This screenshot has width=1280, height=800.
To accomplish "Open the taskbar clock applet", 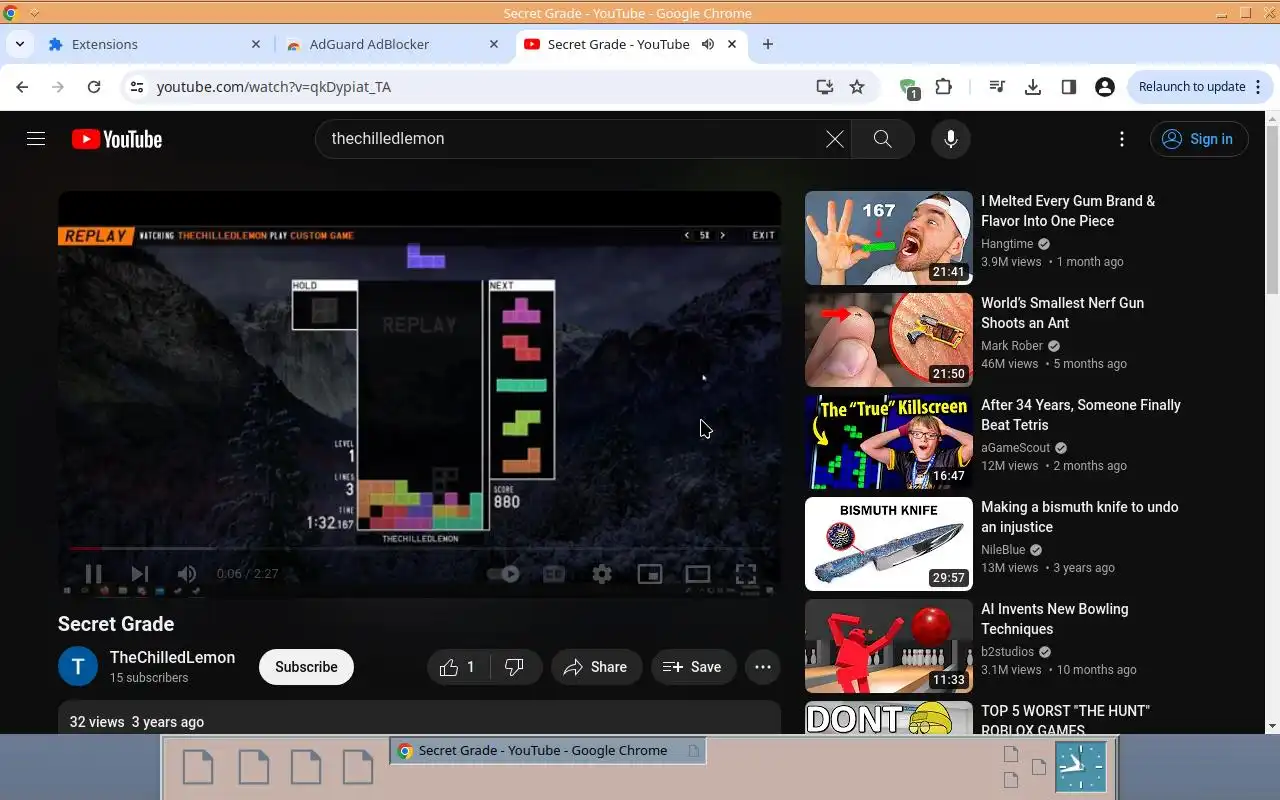I will [1081, 767].
